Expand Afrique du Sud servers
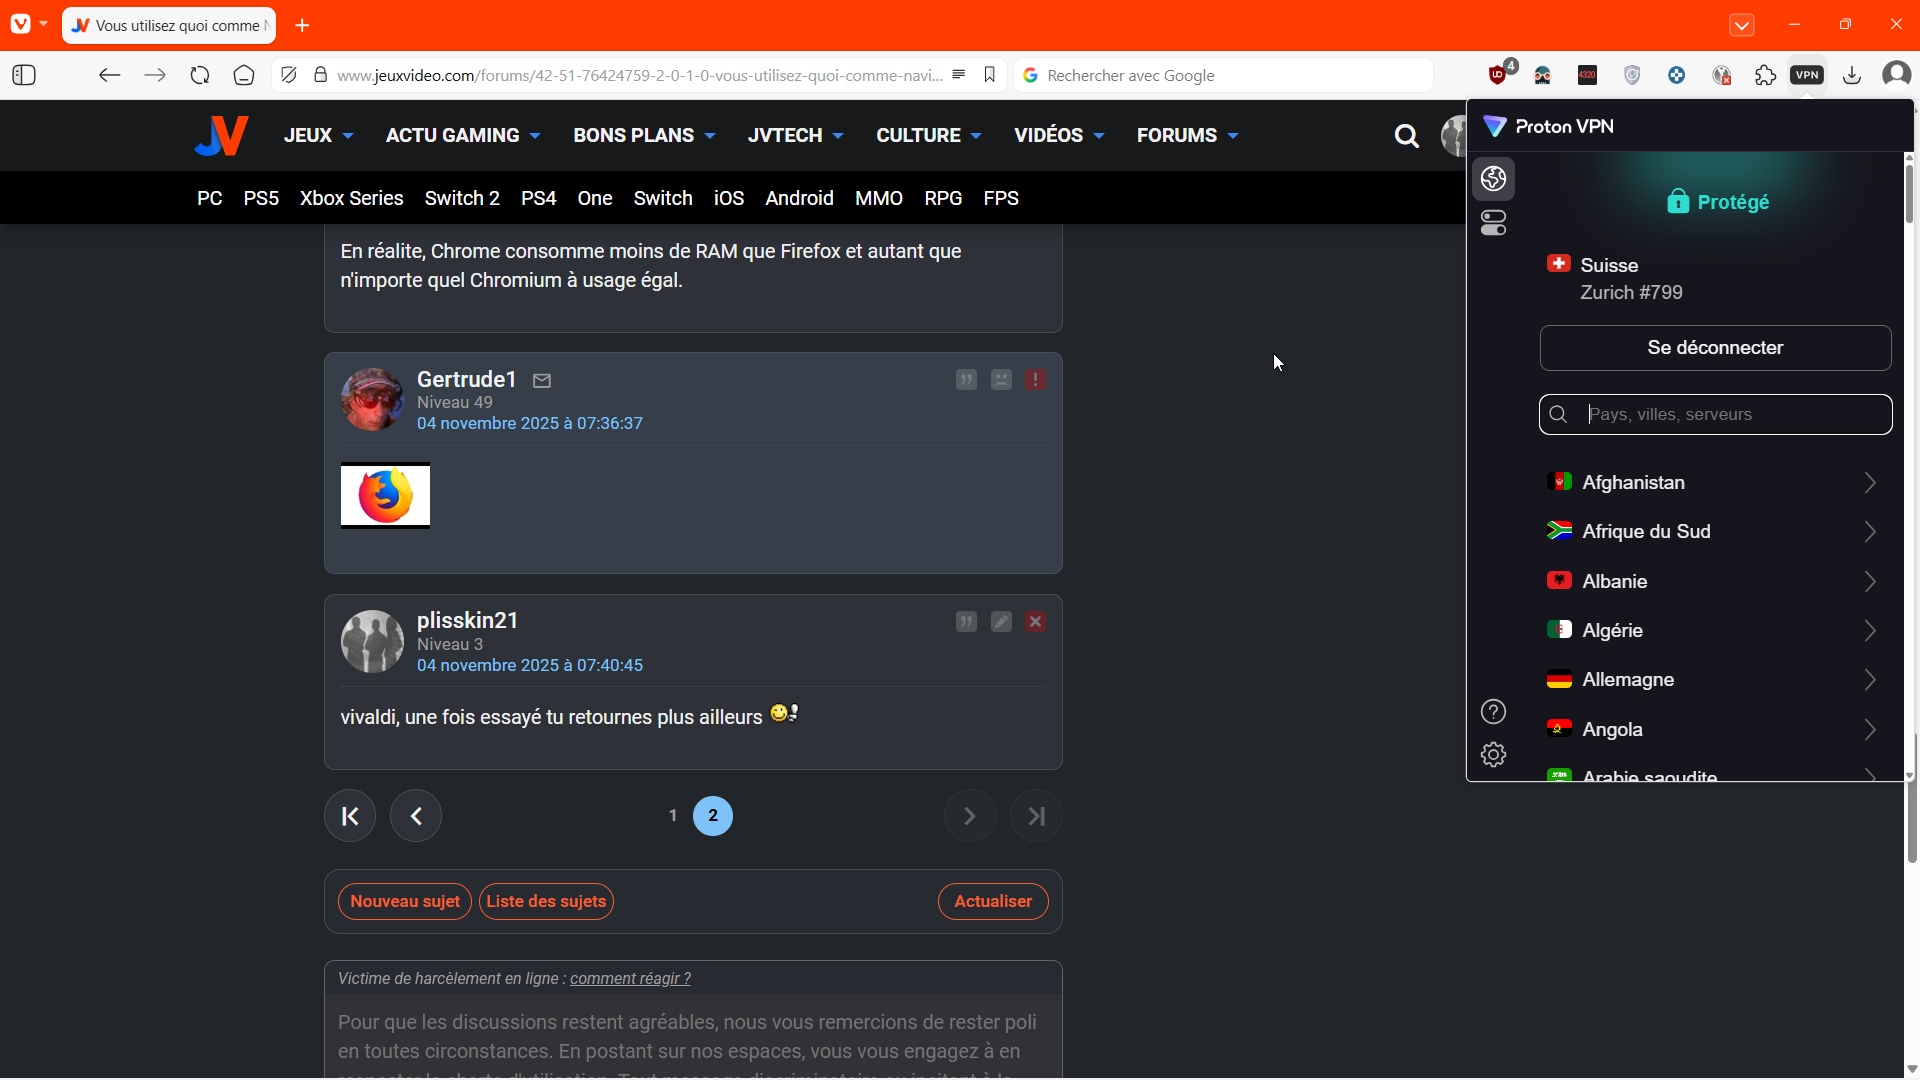The width and height of the screenshot is (1920, 1080). point(1869,532)
